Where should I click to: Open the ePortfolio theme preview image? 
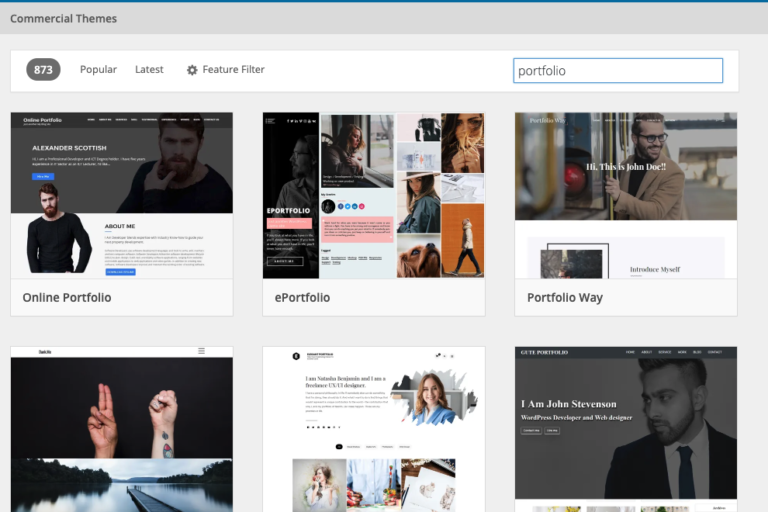point(373,195)
